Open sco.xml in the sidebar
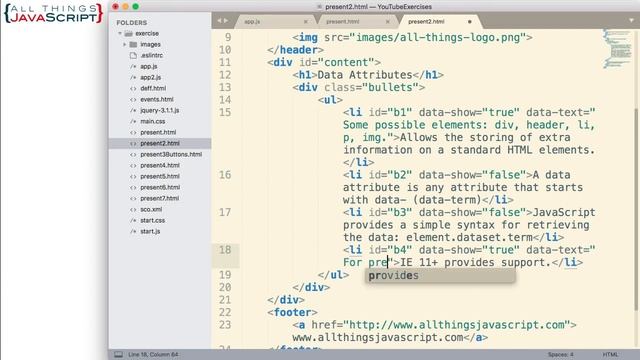Image resolution: width=640 pixels, height=360 pixels. [x=151, y=210]
